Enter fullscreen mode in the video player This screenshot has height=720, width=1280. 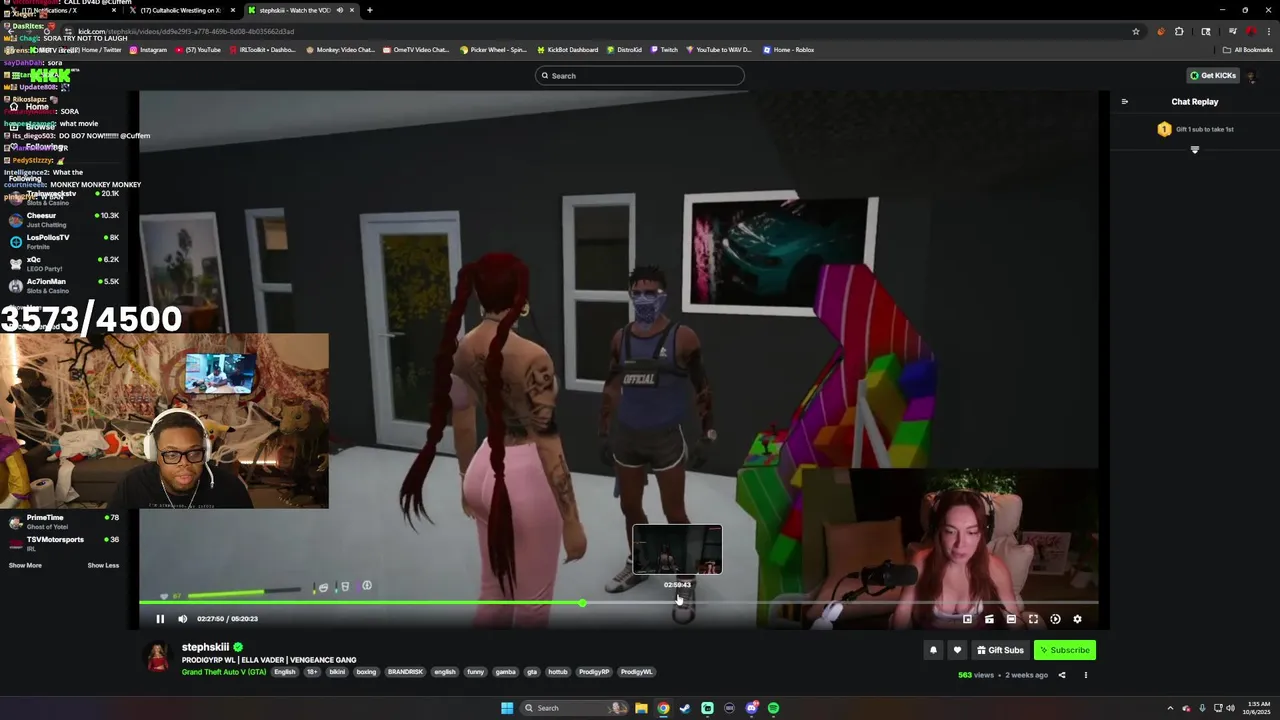(1033, 619)
